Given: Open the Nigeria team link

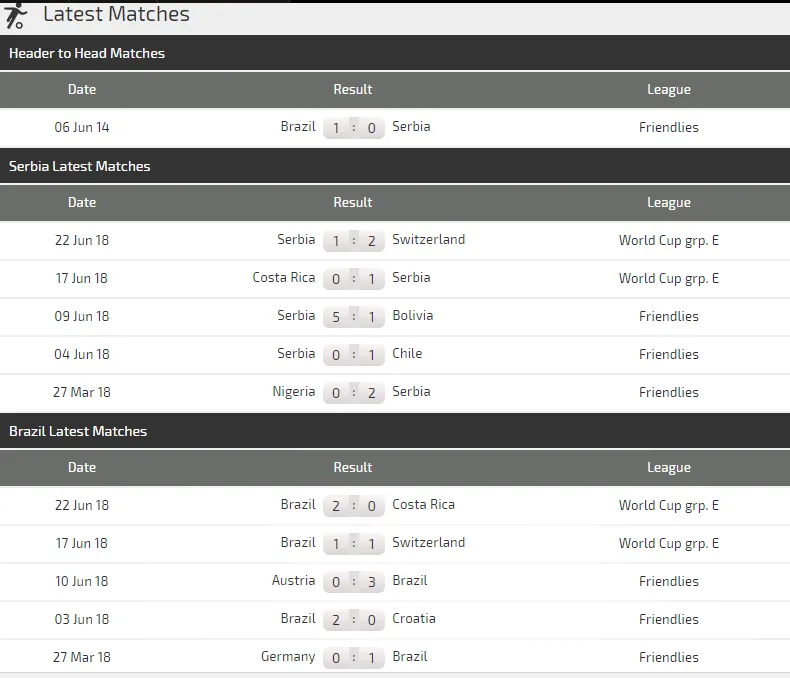Looking at the screenshot, I should click(294, 391).
